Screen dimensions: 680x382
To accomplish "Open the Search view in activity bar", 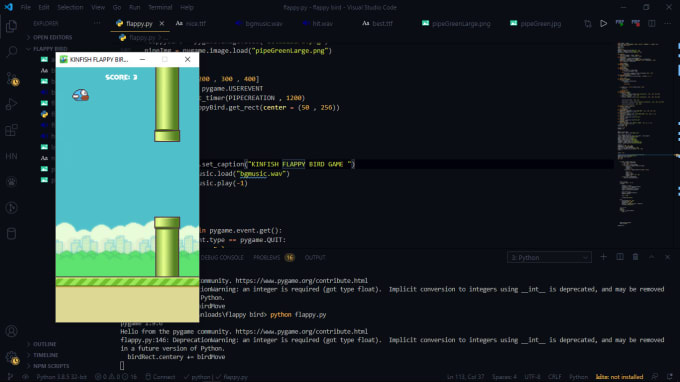I will (x=12, y=52).
